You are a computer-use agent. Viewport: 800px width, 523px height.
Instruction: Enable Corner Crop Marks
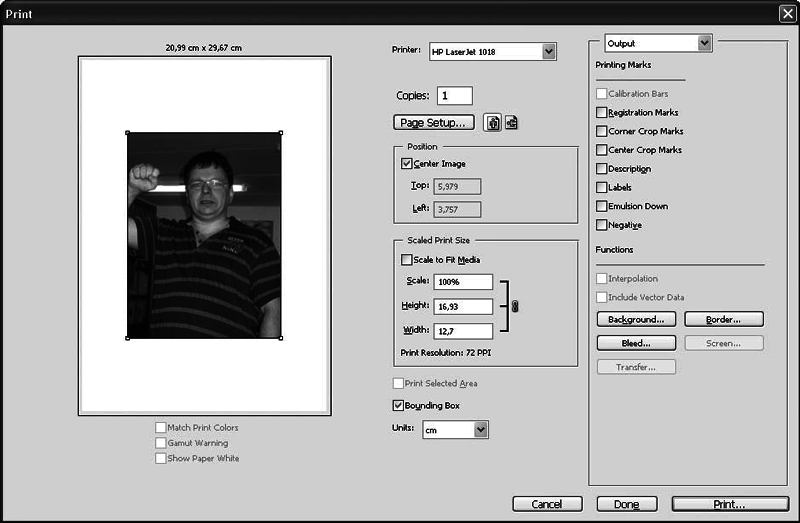[x=601, y=131]
